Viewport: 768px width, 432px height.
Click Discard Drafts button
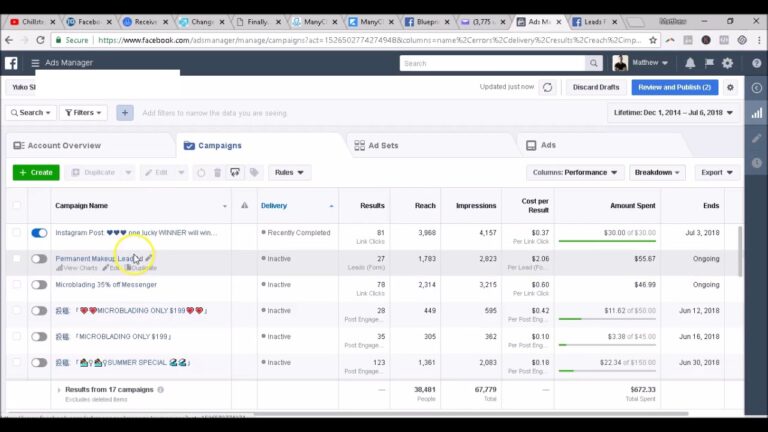tap(596, 87)
